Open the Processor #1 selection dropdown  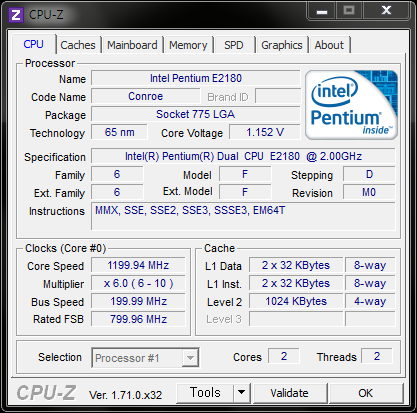tap(145, 358)
